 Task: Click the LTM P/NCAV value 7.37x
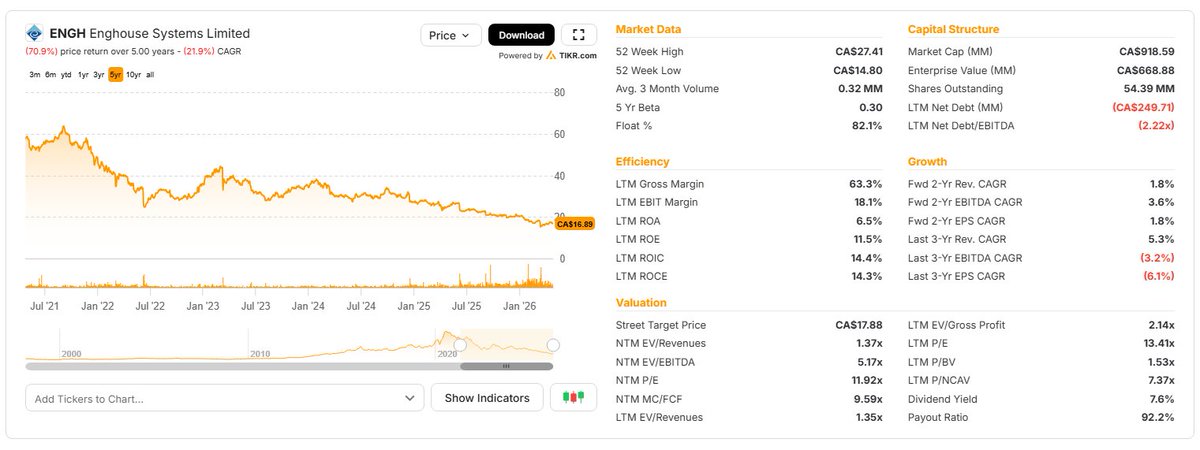pos(1159,380)
